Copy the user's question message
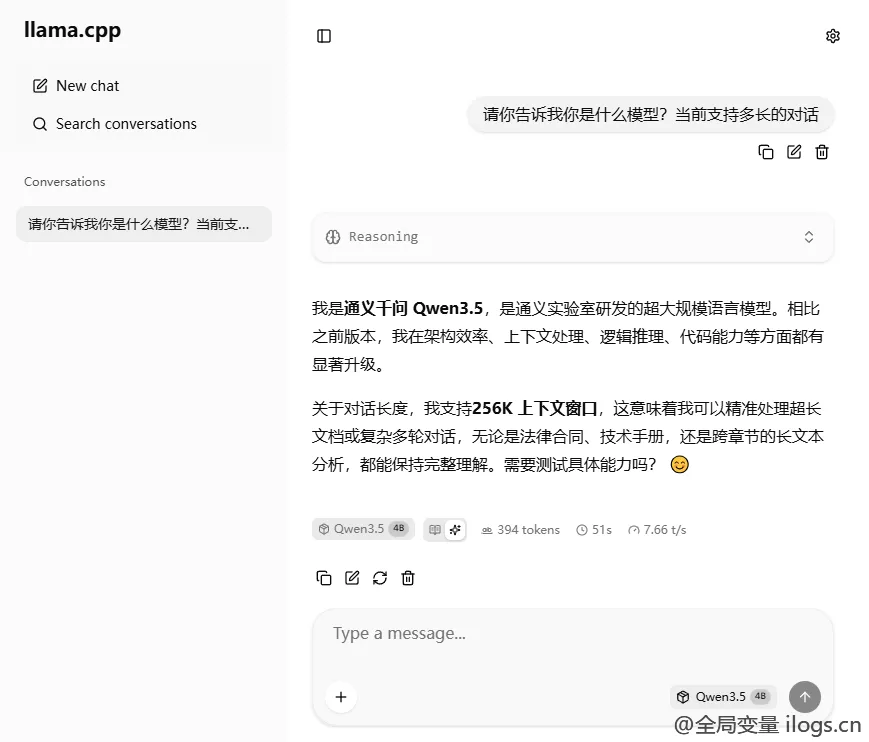 click(766, 152)
